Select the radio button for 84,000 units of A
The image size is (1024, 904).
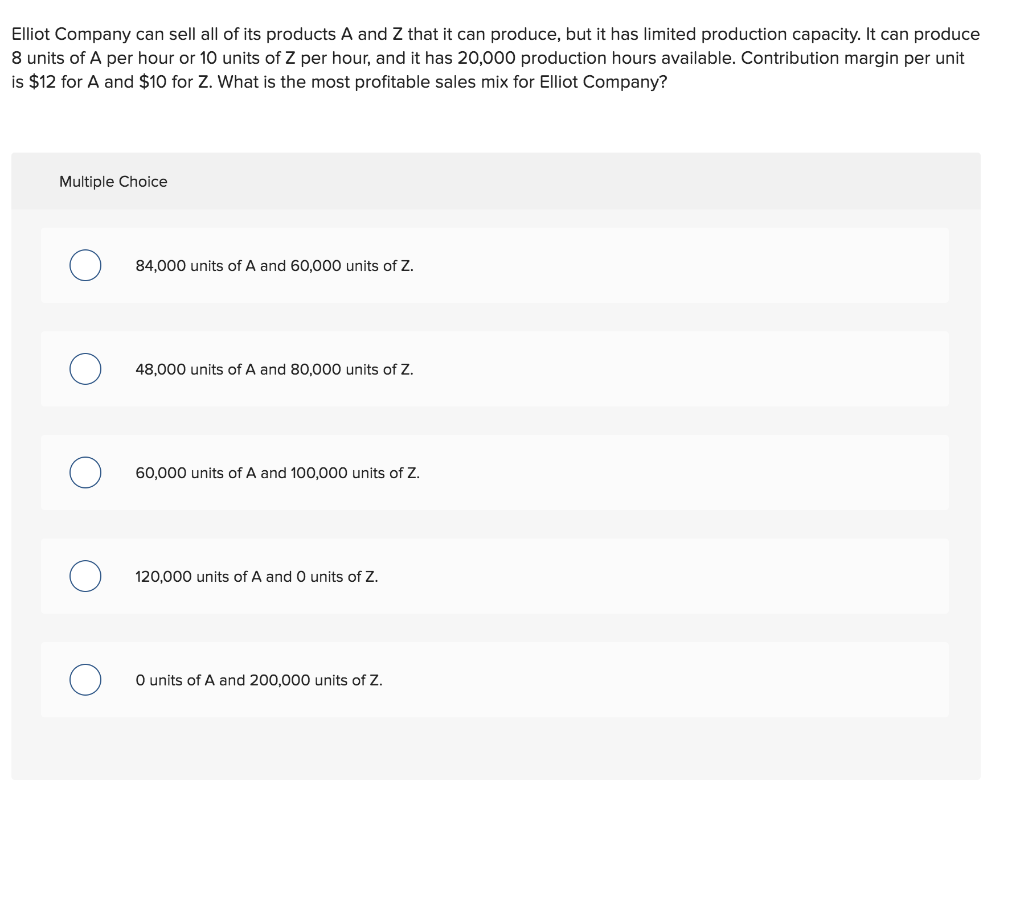pyautogui.click(x=85, y=266)
